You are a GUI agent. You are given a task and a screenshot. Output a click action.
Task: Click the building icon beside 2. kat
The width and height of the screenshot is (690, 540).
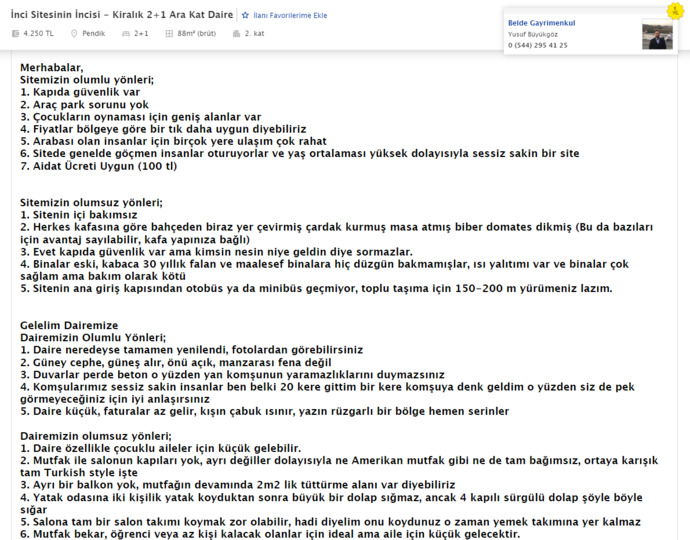coord(236,33)
